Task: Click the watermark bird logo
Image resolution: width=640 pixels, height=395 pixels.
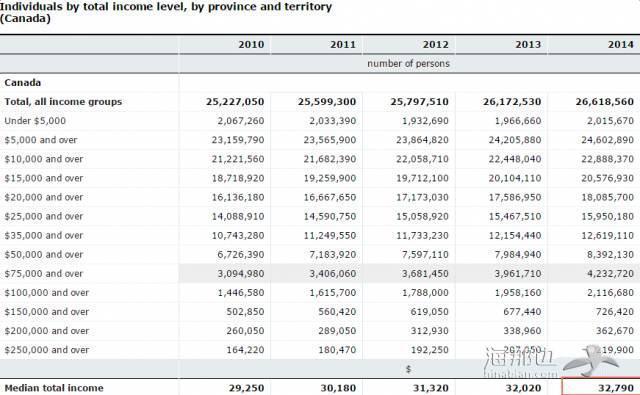Action: [590, 361]
